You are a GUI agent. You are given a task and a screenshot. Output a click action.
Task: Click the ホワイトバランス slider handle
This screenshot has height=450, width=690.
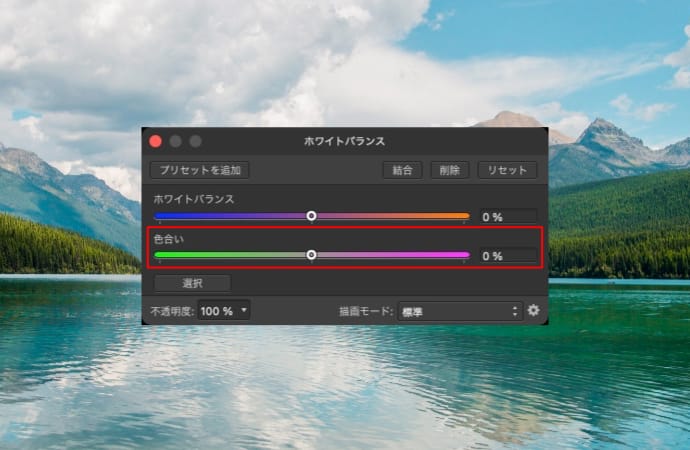(312, 216)
